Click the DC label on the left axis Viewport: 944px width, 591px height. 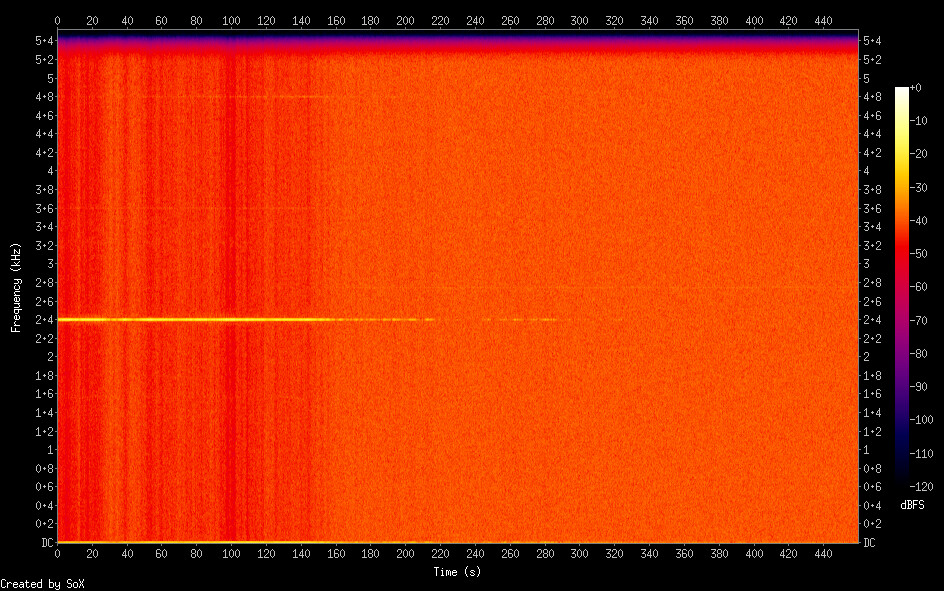point(44,542)
